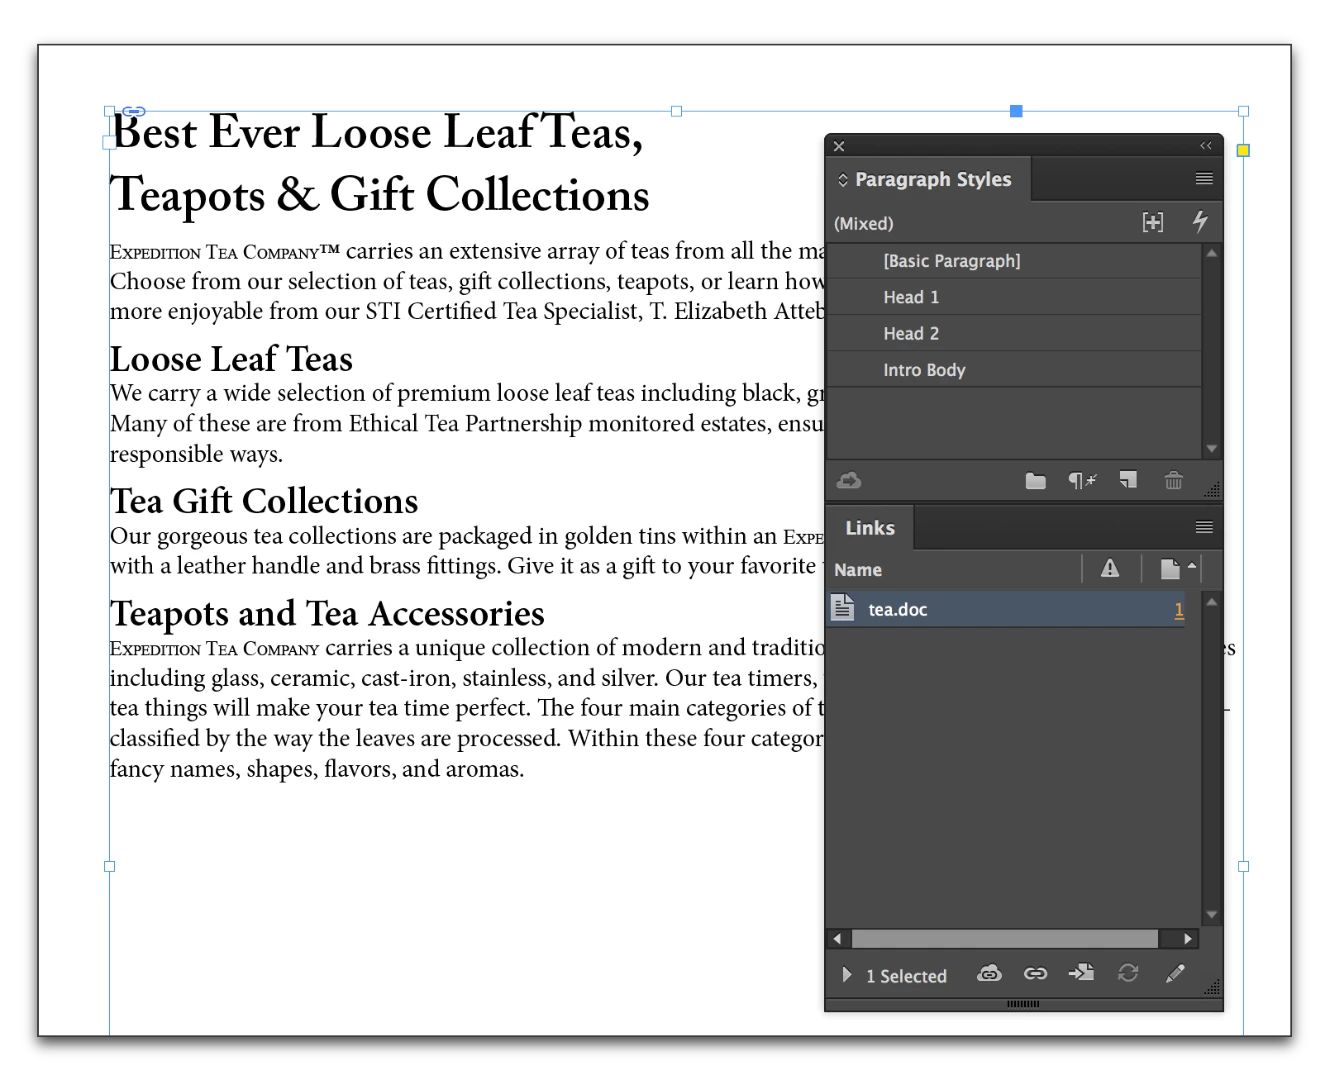Screen dimensions: 1330x1080
Task: Click the blue anchored object control on the frame
Action: point(1016,111)
